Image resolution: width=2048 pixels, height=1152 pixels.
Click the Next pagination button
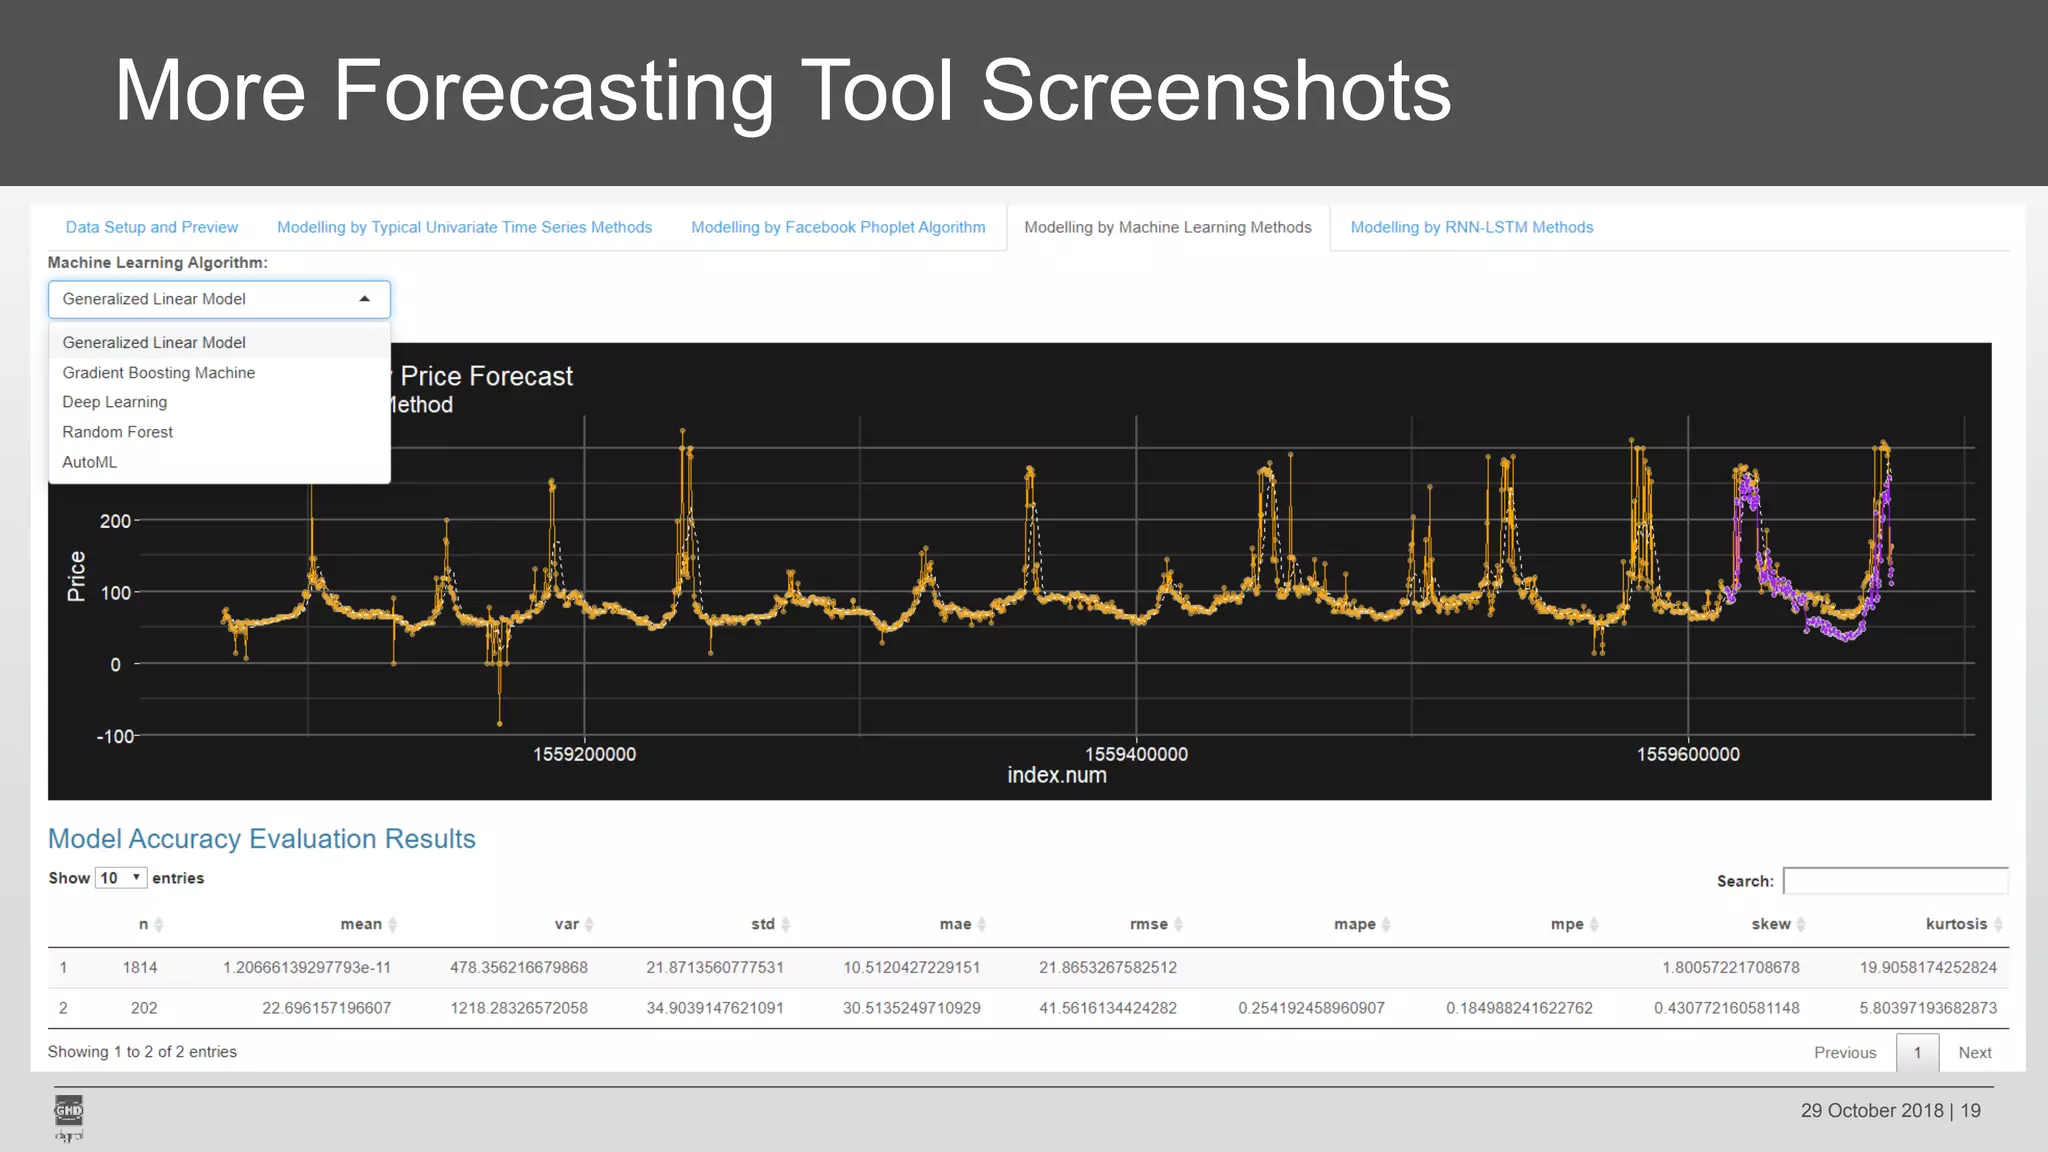point(1974,1053)
